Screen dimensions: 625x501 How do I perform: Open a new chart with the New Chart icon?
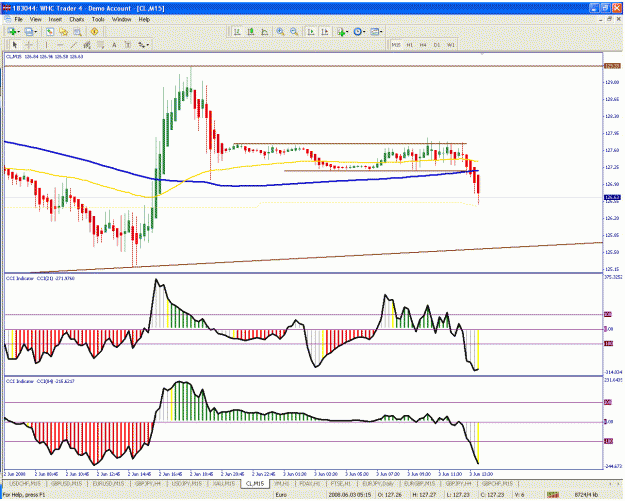(x=11, y=31)
